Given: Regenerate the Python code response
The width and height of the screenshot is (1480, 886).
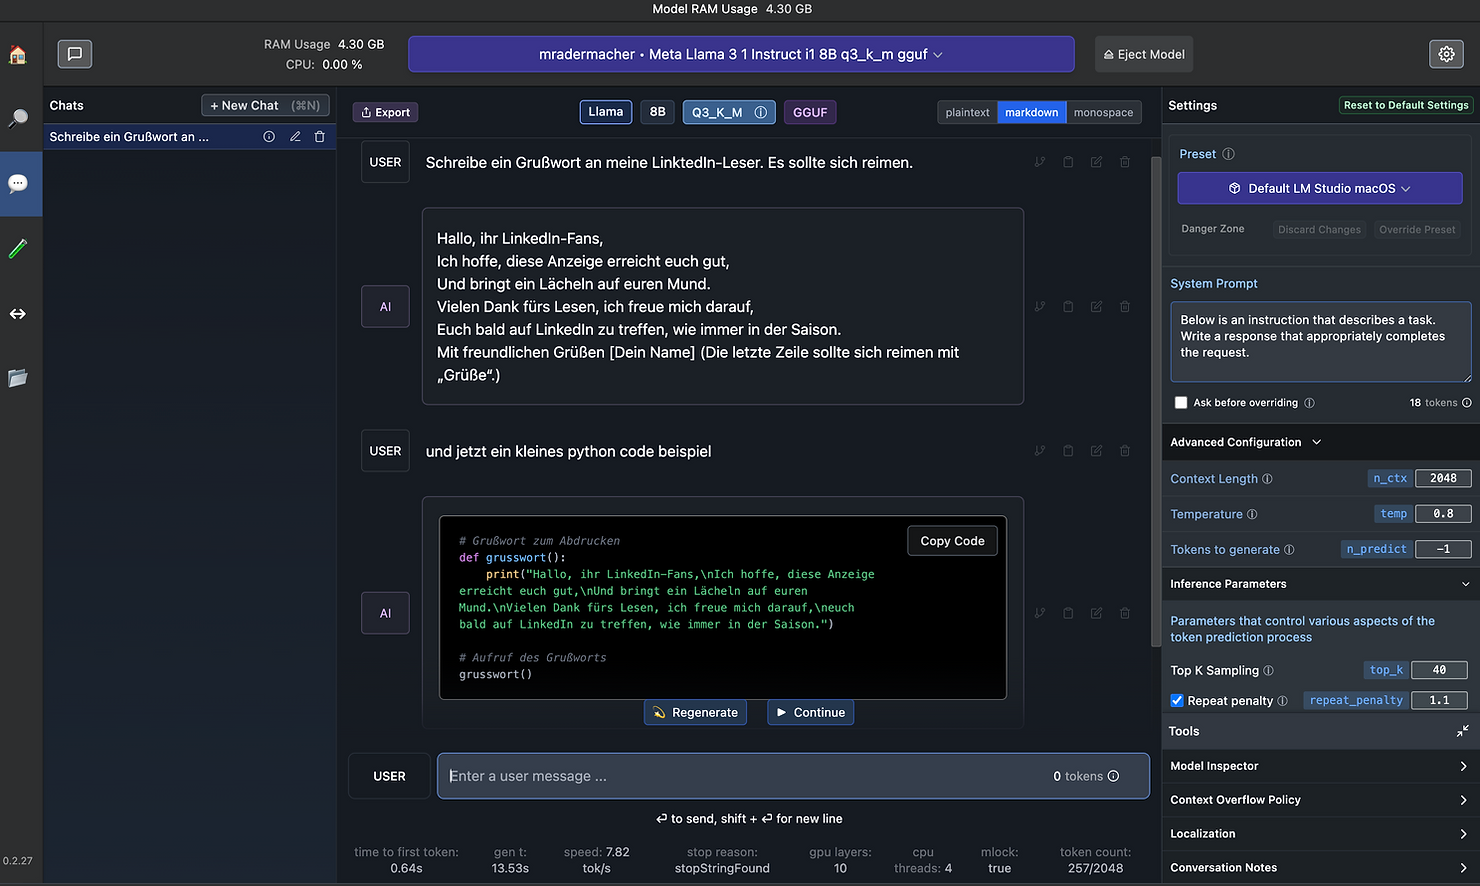Looking at the screenshot, I should (x=695, y=712).
